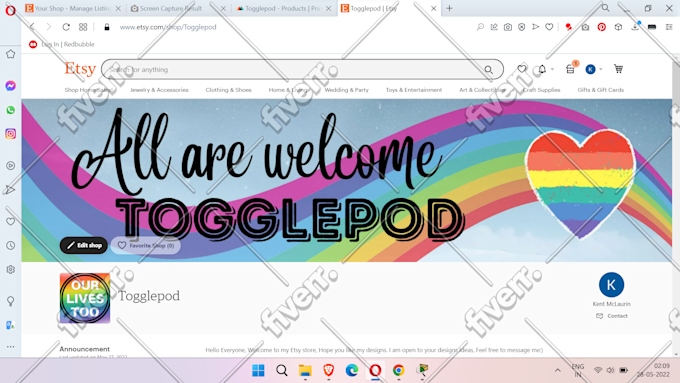
Task: Open sidebar My Flow arrow icon
Action: (x=10, y=190)
